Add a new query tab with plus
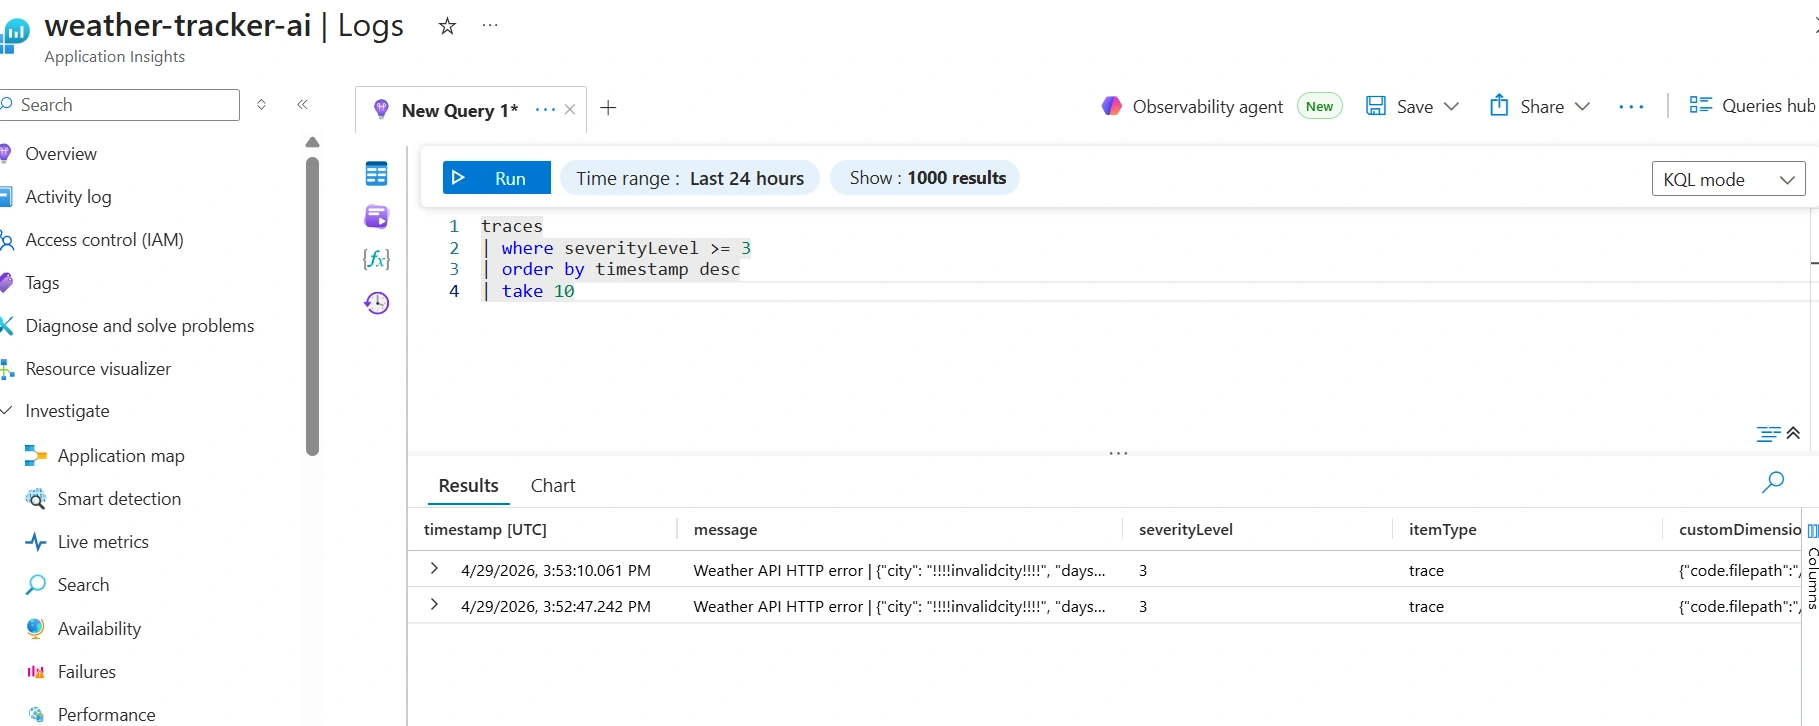The height and width of the screenshot is (726, 1819). [608, 108]
